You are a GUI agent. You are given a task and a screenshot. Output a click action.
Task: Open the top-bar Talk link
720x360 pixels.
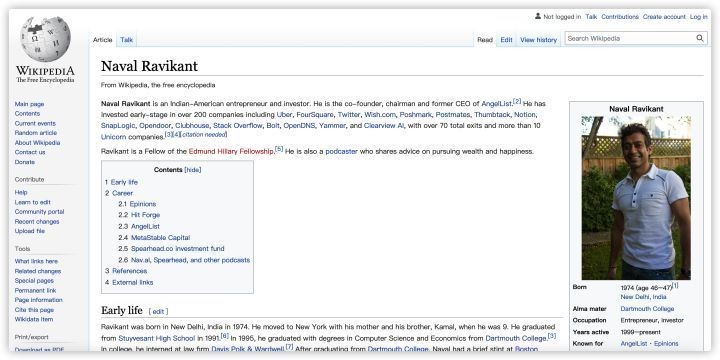pyautogui.click(x=591, y=17)
